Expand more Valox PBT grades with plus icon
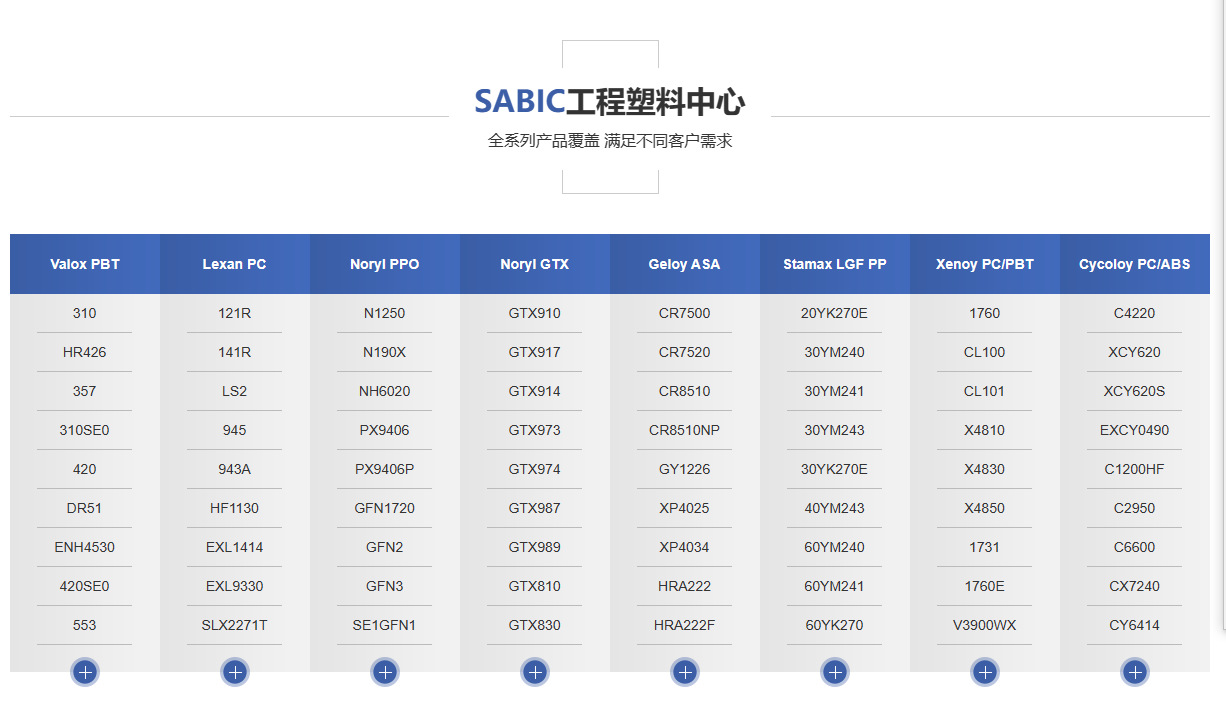Viewport: 1226px width, 724px height. click(x=85, y=672)
